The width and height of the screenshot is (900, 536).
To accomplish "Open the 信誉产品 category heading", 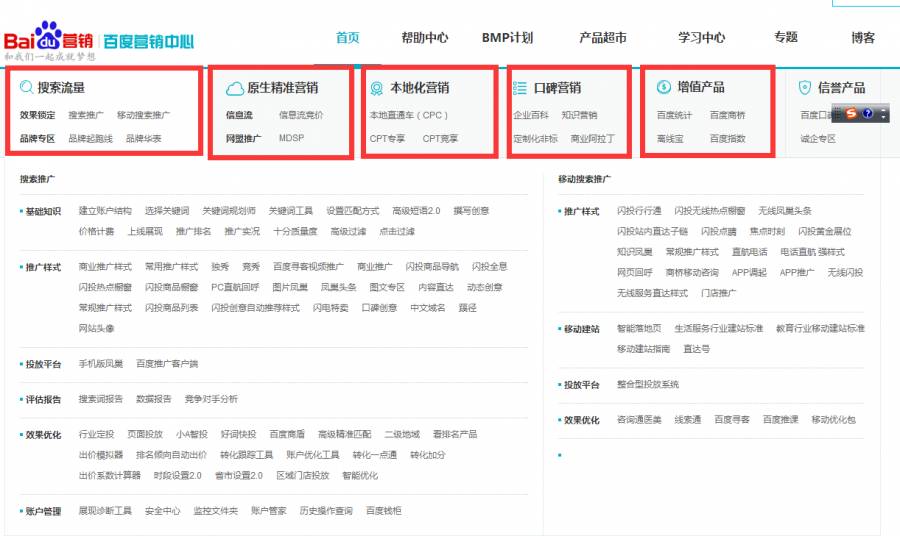I will click(x=841, y=88).
